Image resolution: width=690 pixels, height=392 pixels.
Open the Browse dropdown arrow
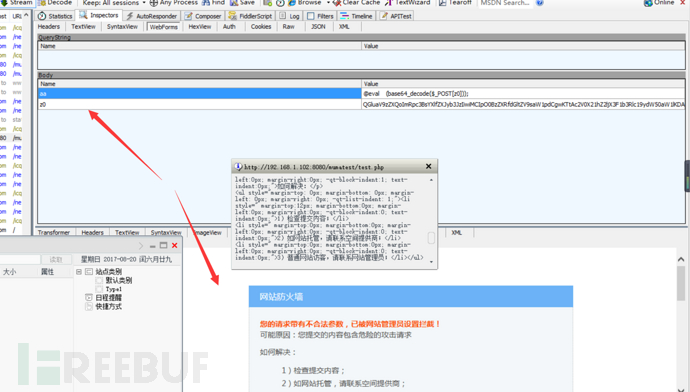click(328, 3)
